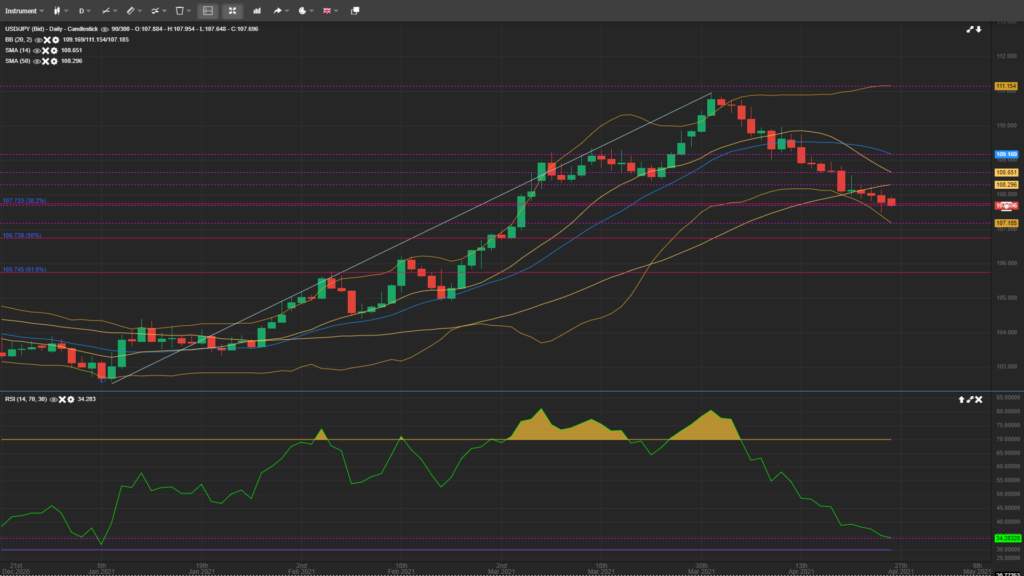Remove the SMA (50) indicator
Viewport: 1024px width, 576px height.
[x=46, y=61]
